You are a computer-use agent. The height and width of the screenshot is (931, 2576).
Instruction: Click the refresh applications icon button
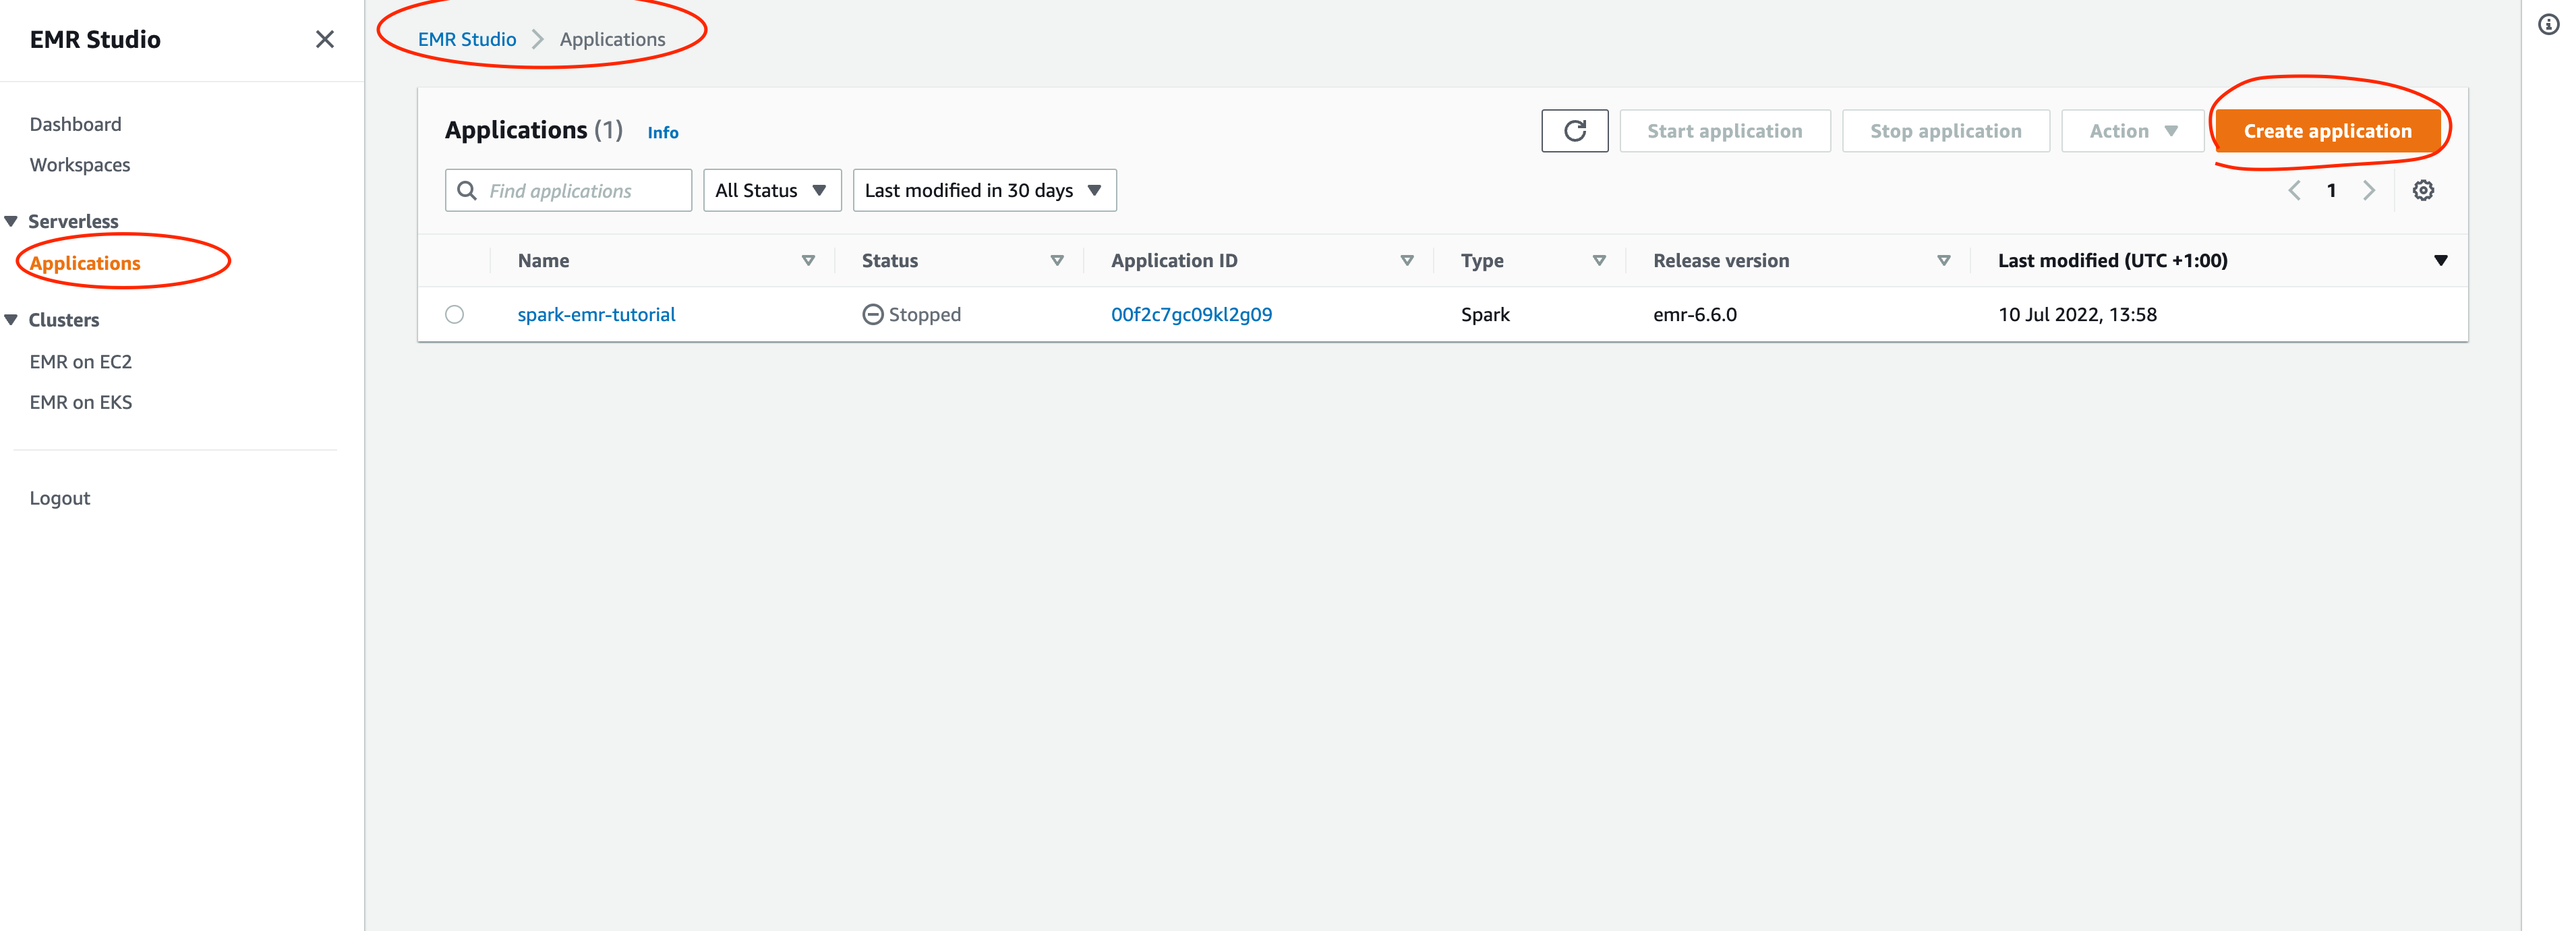pyautogui.click(x=1574, y=131)
